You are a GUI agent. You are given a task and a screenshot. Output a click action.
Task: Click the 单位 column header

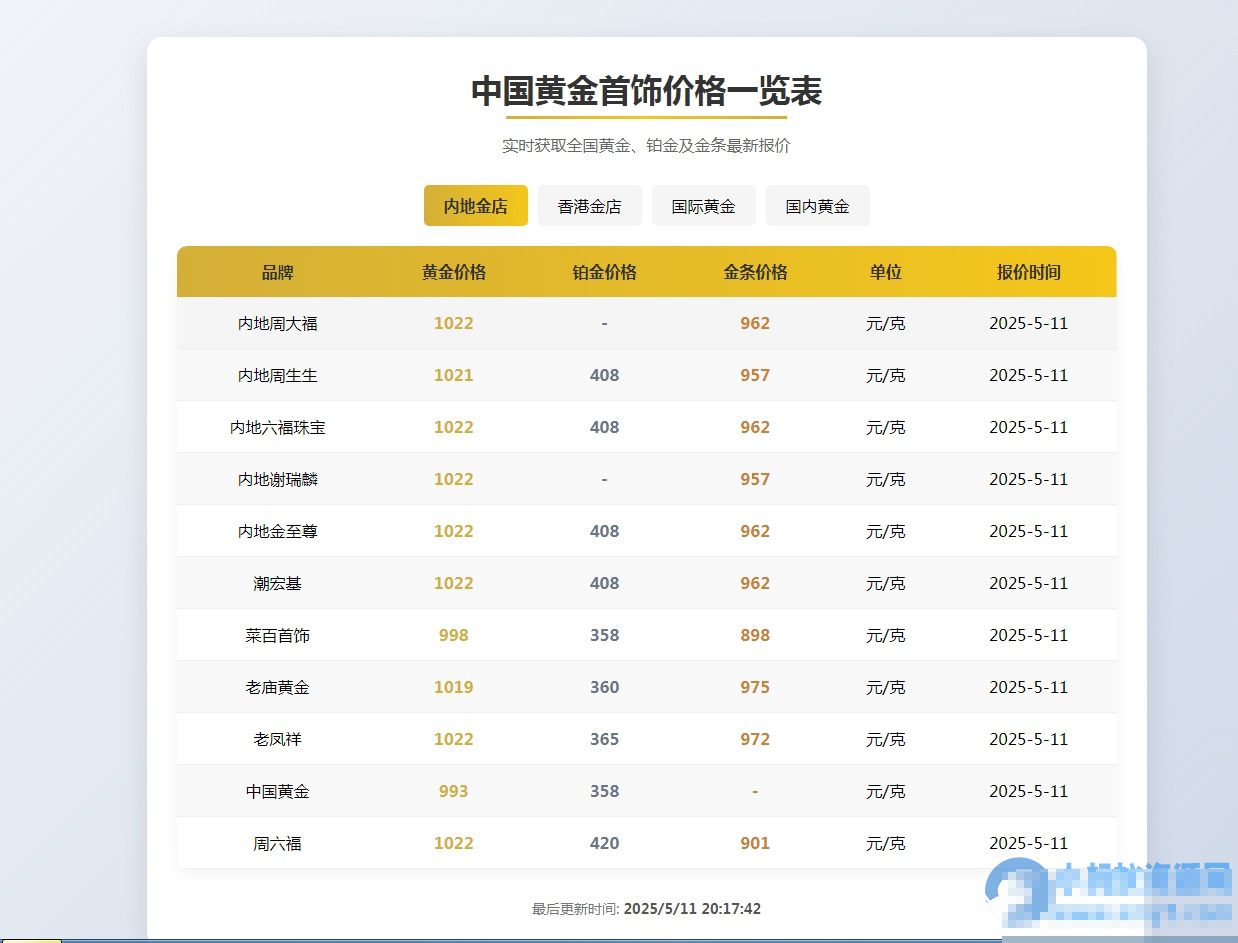pos(885,272)
